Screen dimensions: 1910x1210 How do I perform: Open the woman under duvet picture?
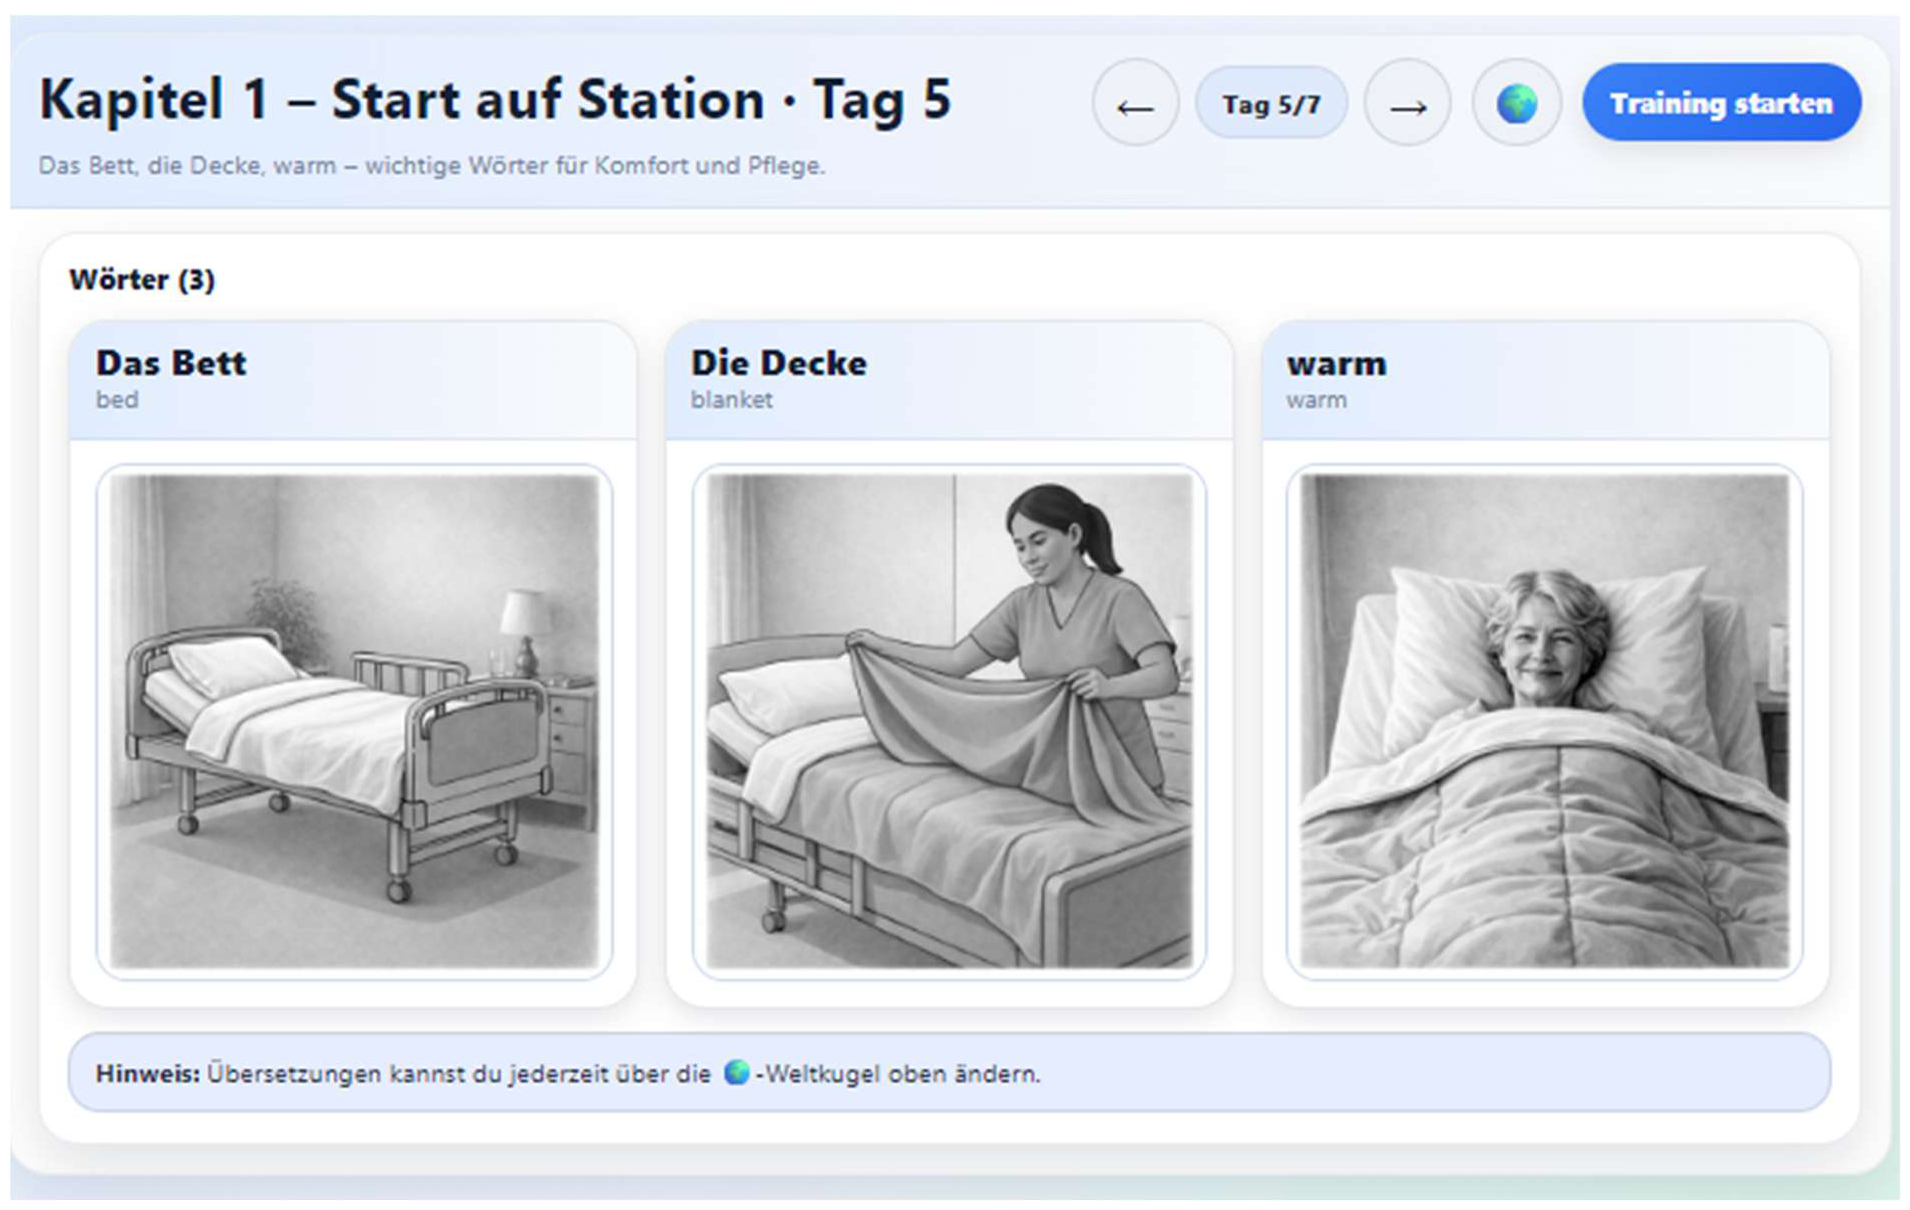(x=1544, y=721)
